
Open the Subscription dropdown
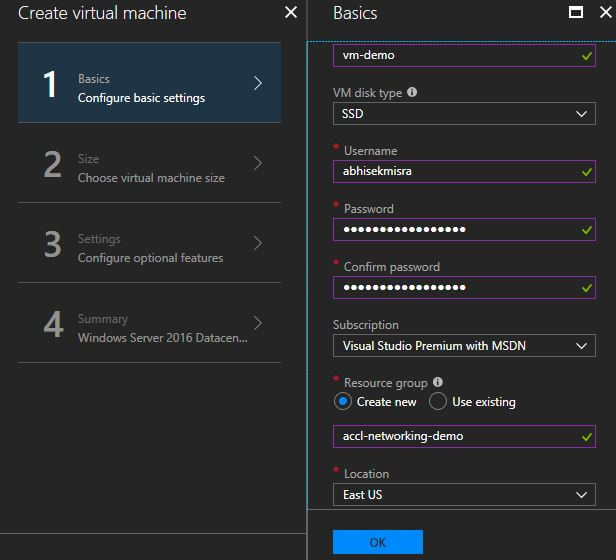click(464, 346)
